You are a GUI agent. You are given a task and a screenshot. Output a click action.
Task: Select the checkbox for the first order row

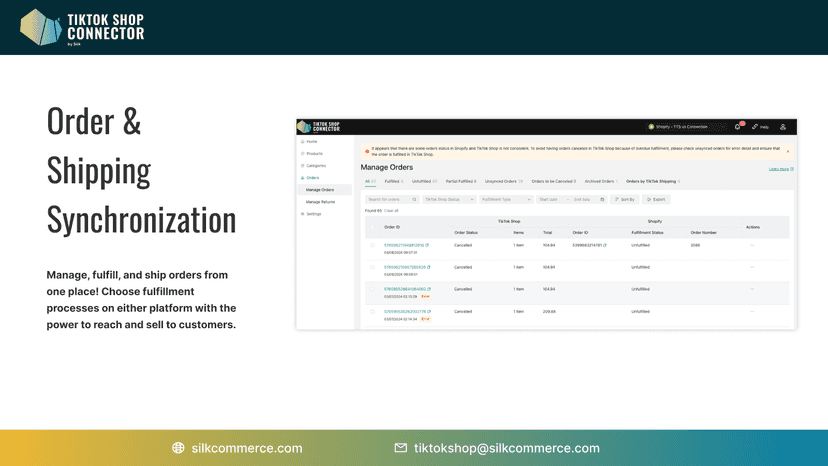pos(372,245)
